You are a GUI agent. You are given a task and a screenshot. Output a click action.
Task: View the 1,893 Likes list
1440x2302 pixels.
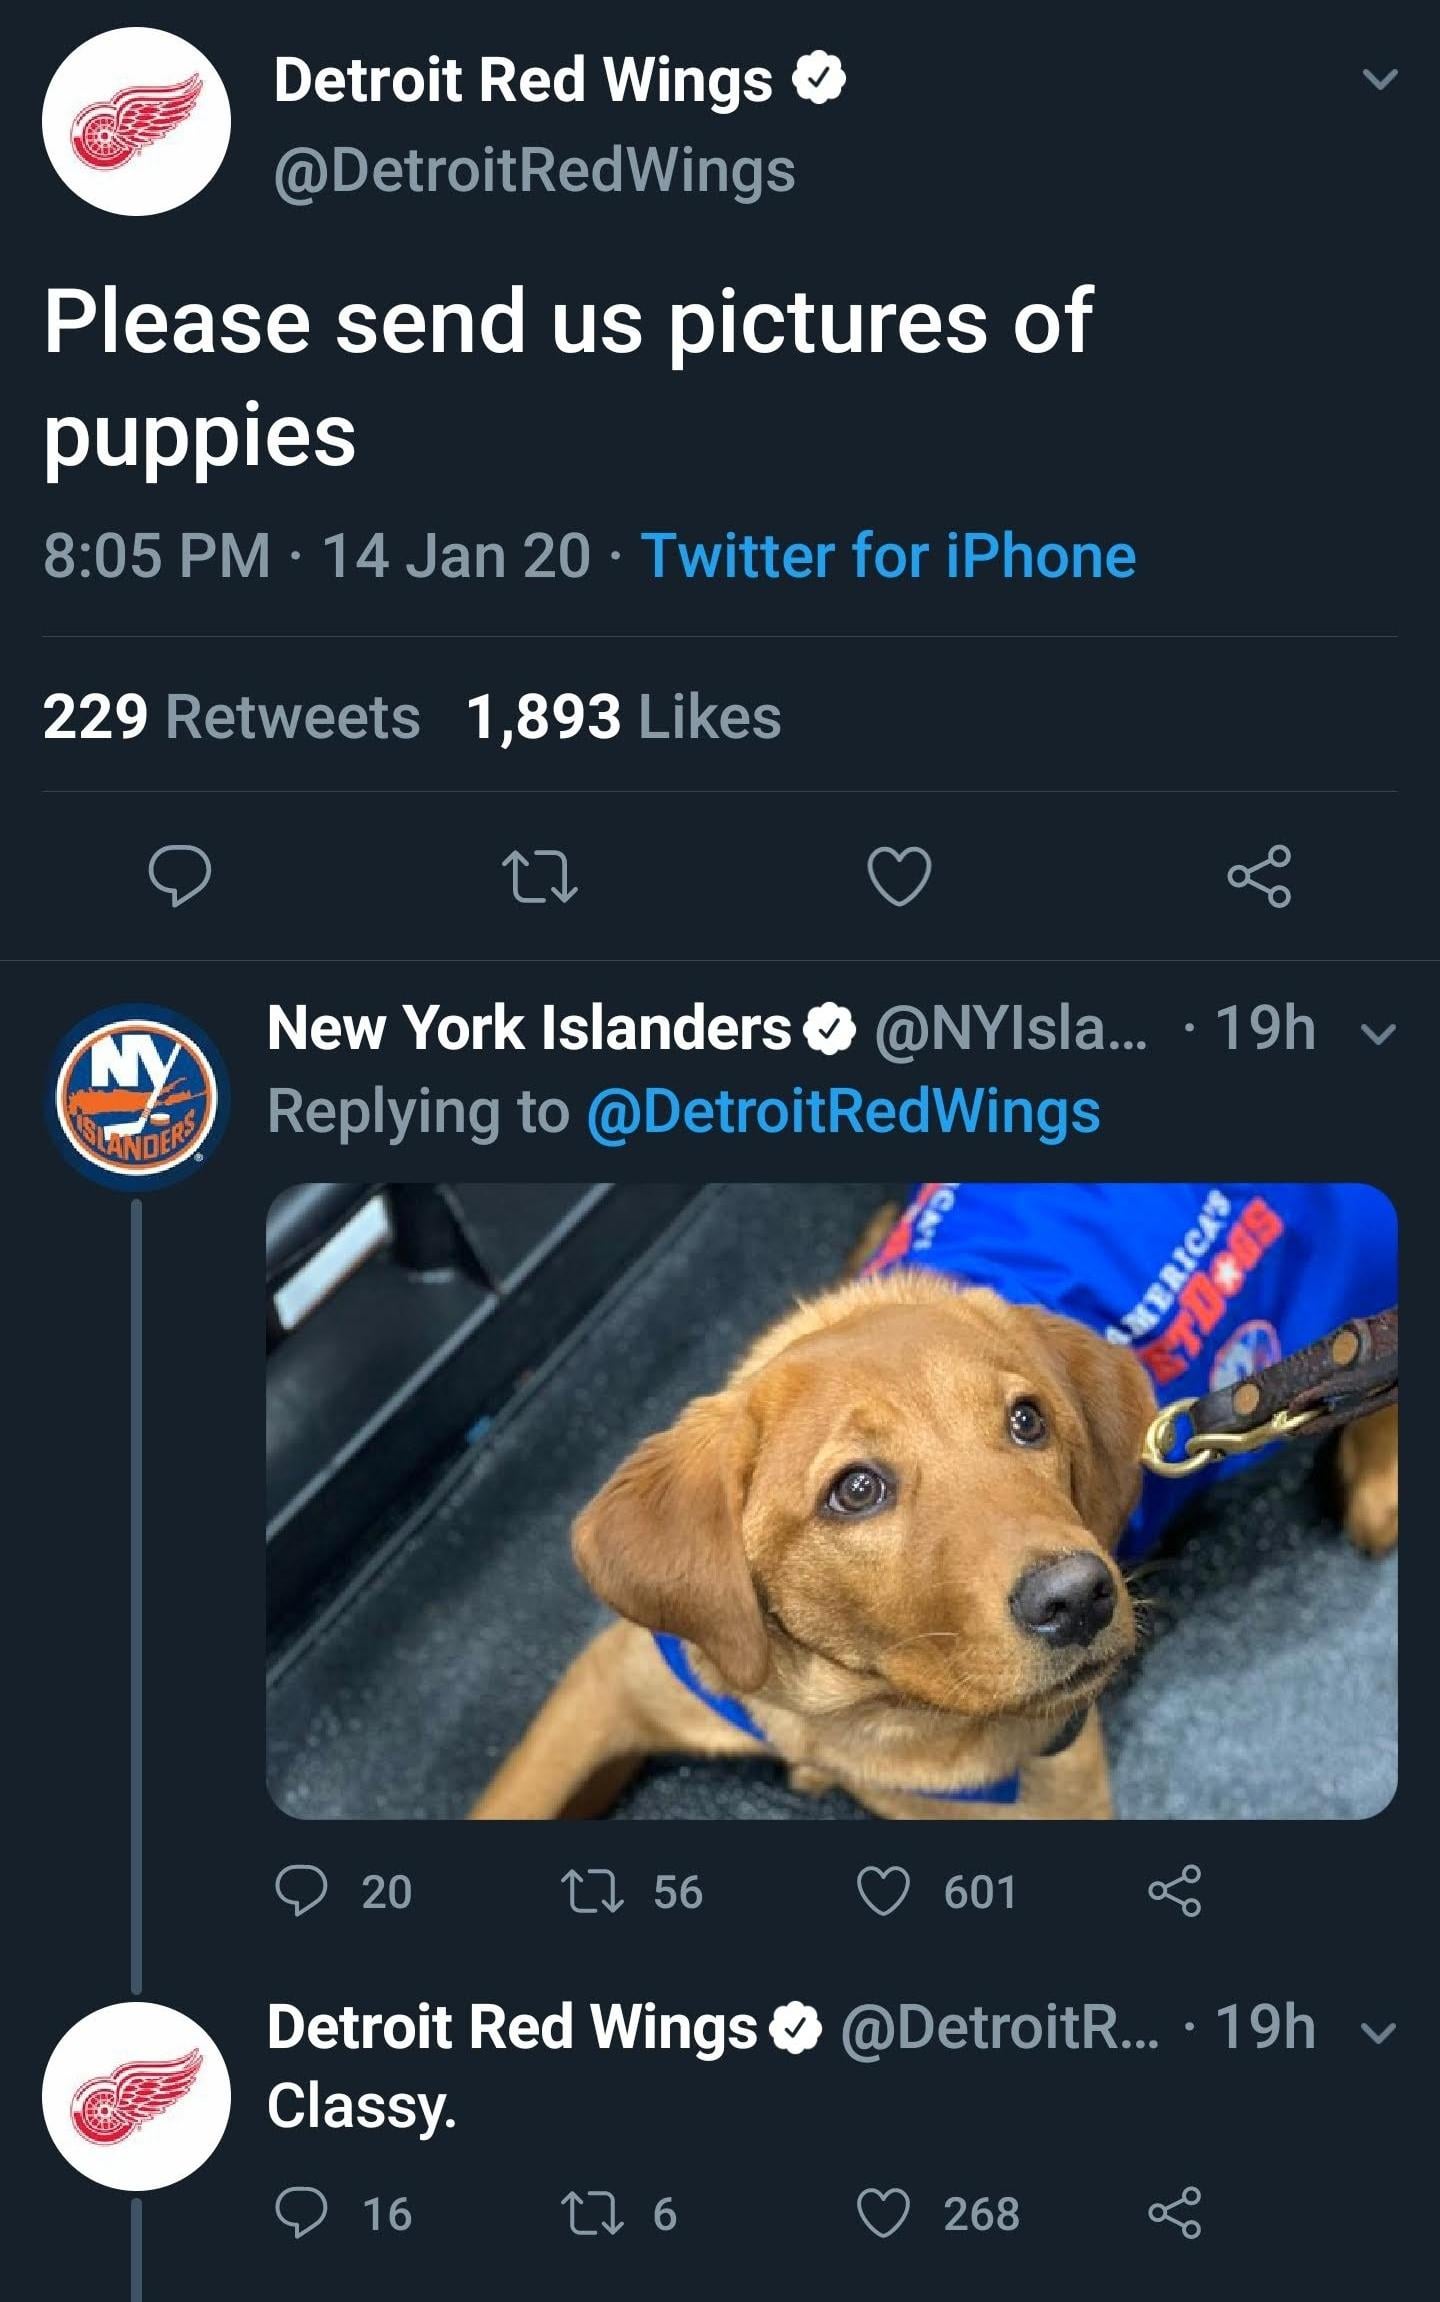(623, 717)
